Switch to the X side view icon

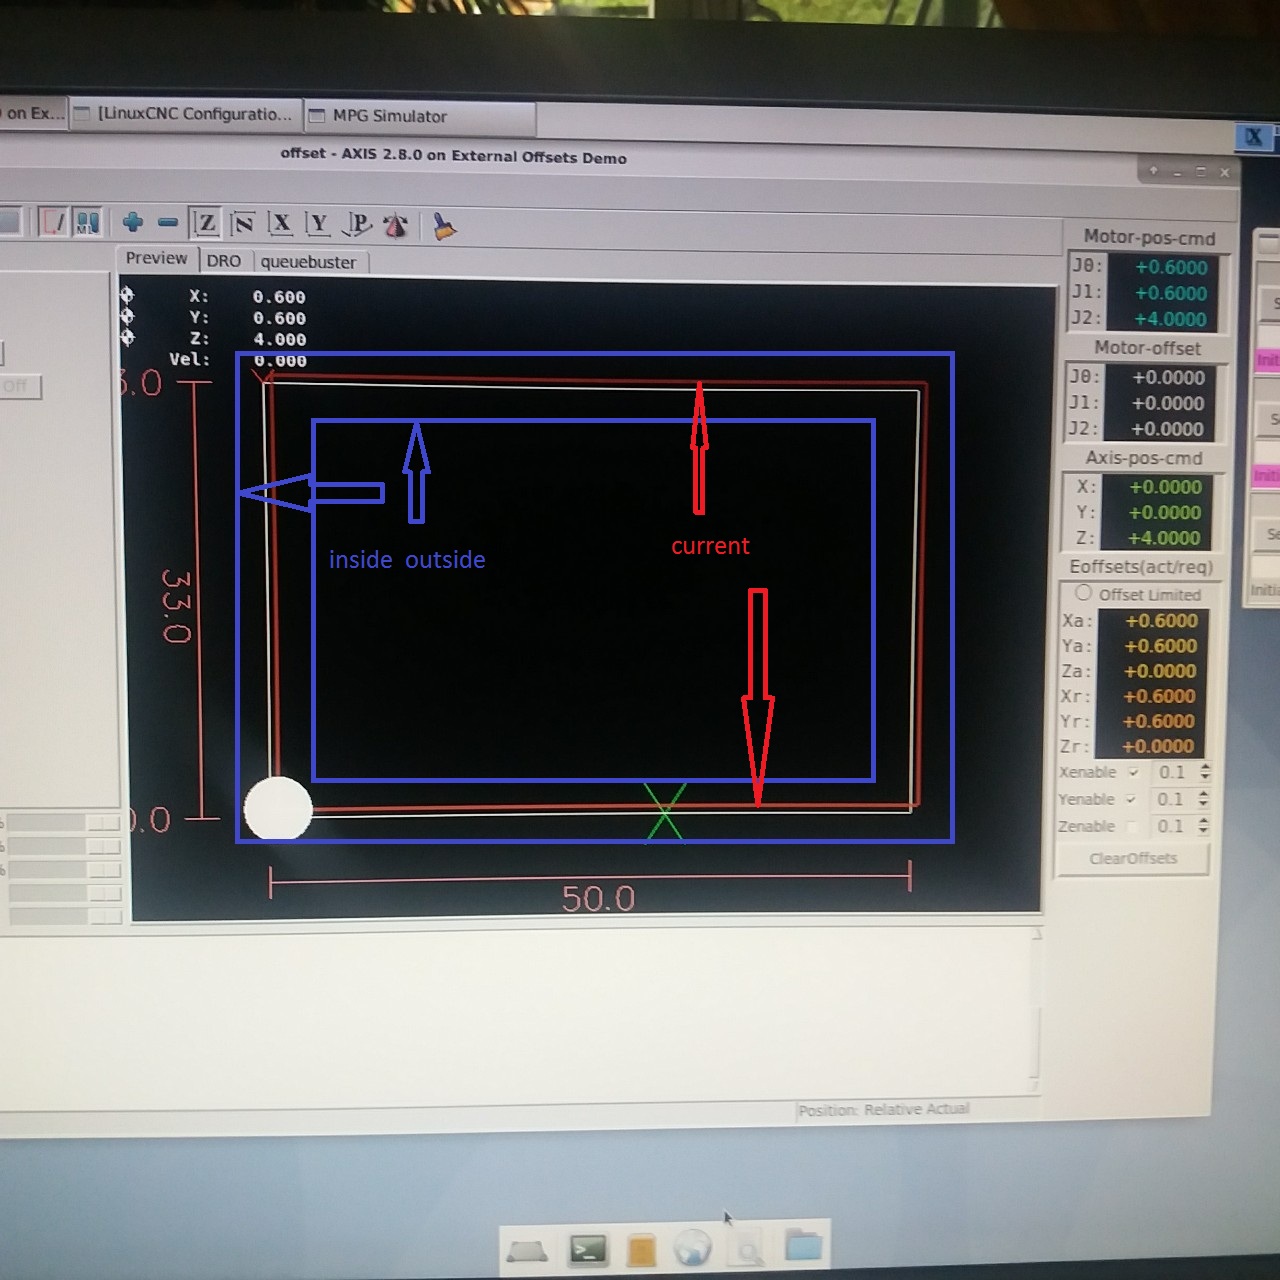(280, 223)
